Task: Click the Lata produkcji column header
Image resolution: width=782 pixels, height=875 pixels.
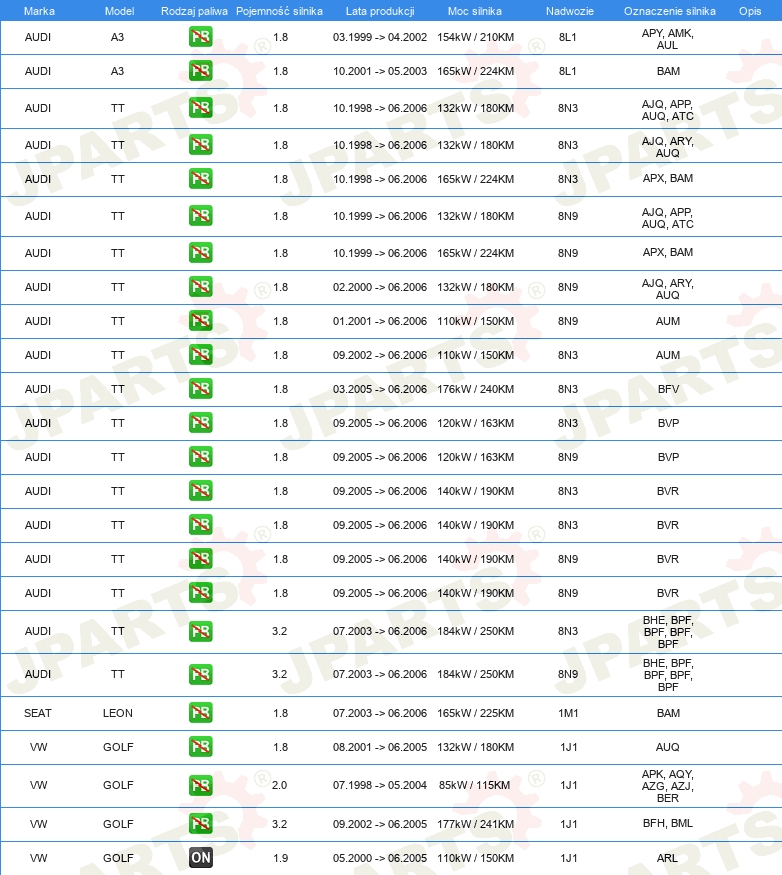Action: click(380, 11)
